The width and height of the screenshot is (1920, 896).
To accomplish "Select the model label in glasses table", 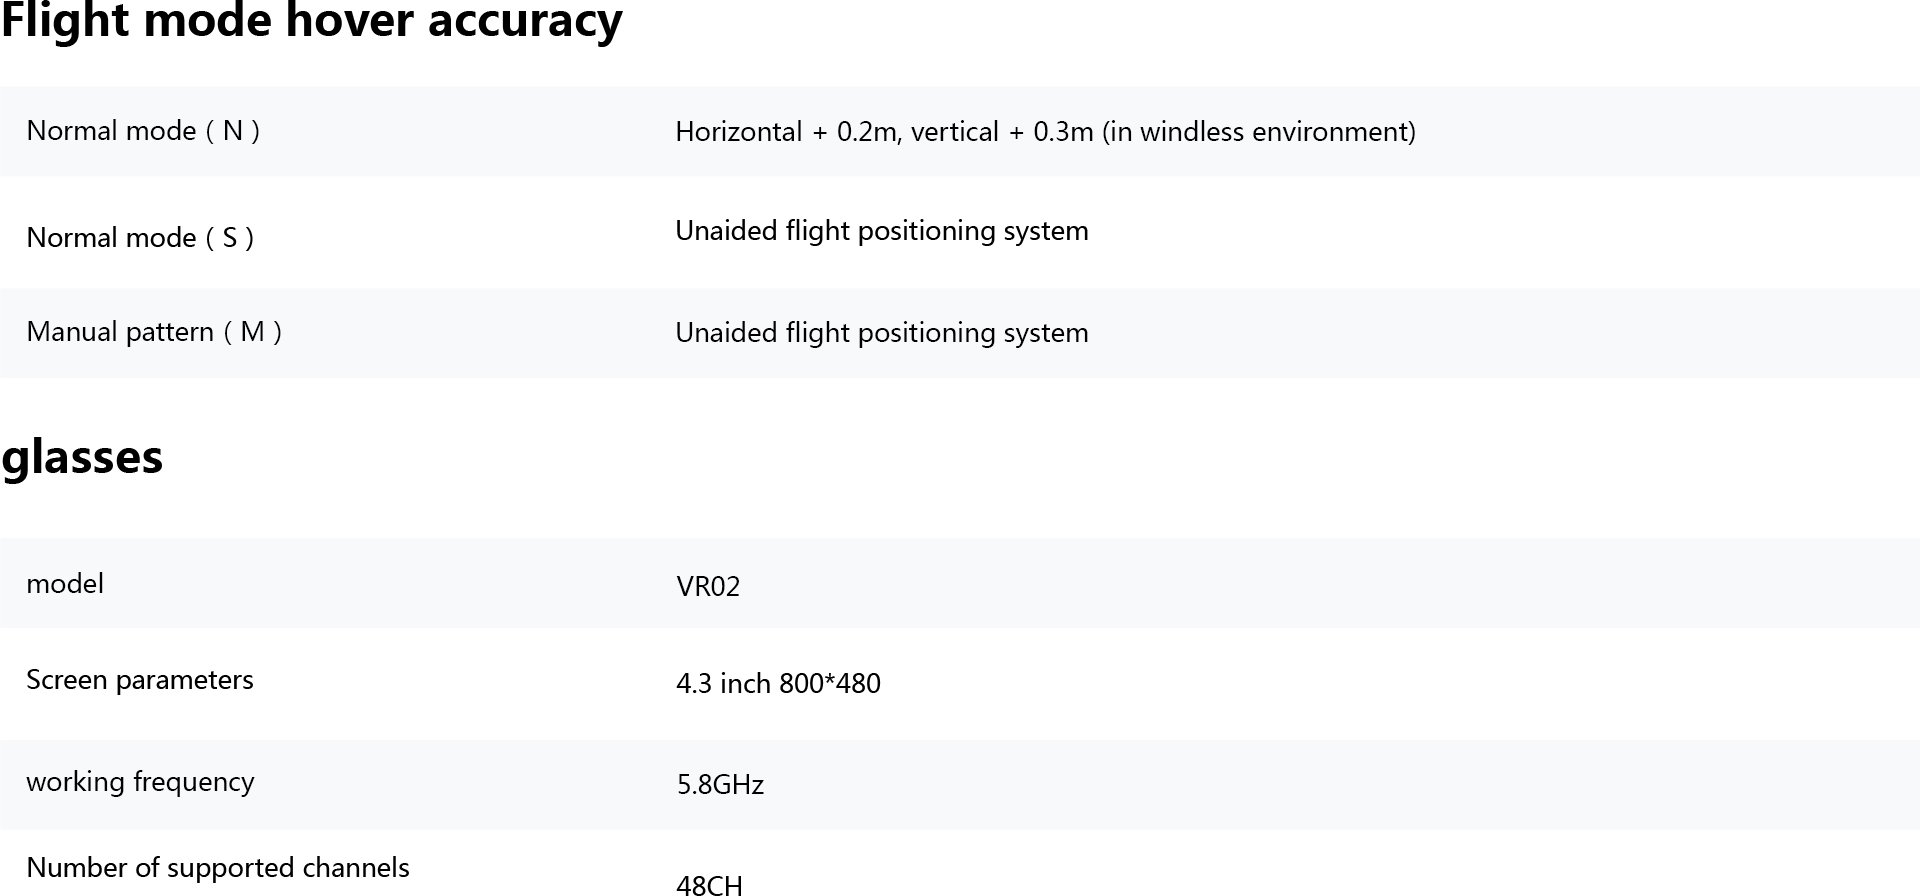I will [65, 584].
